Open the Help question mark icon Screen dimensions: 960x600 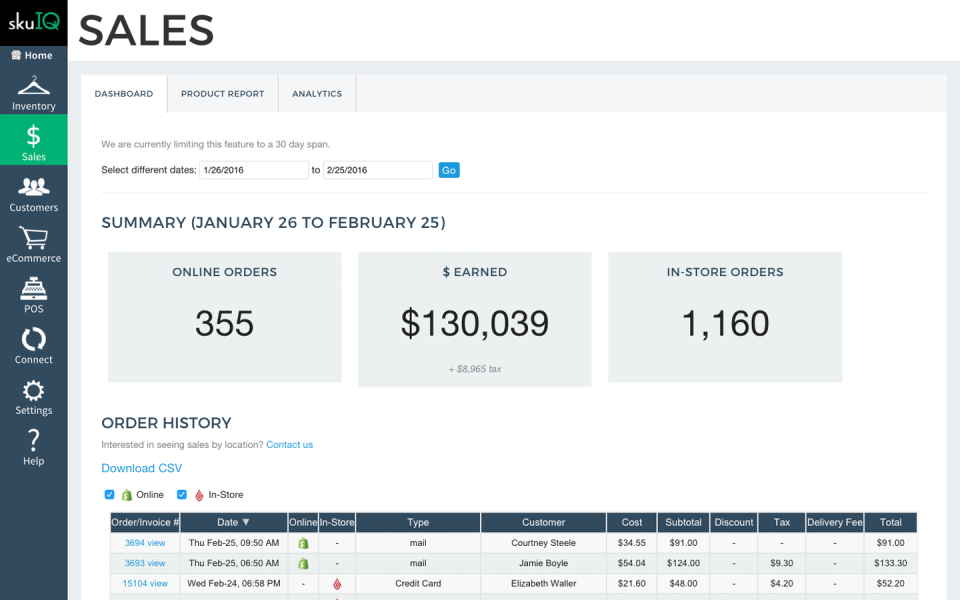[x=33, y=441]
